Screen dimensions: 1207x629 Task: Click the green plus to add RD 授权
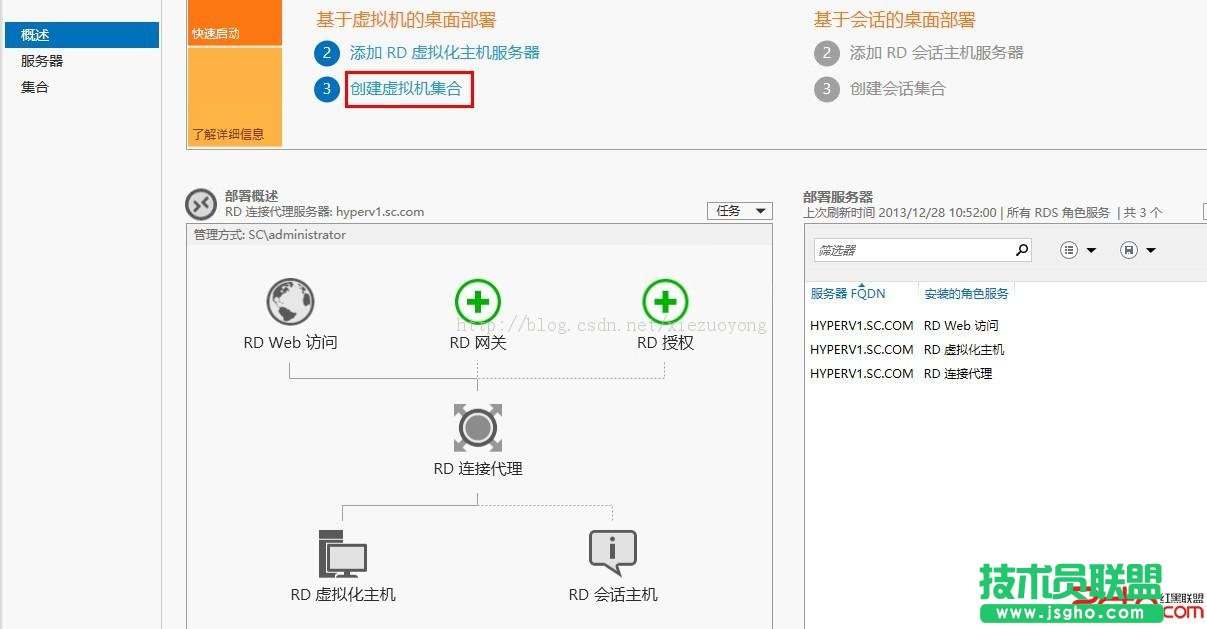[664, 302]
